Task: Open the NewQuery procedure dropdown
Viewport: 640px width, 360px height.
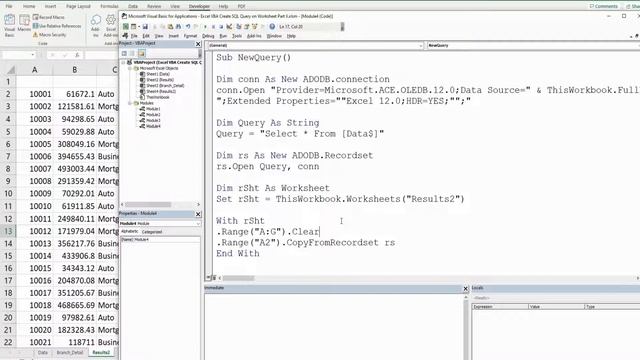Action: [532, 46]
